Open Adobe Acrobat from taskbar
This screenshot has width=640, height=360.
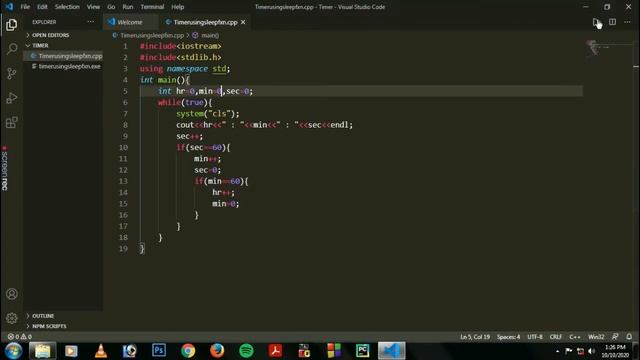275,351
